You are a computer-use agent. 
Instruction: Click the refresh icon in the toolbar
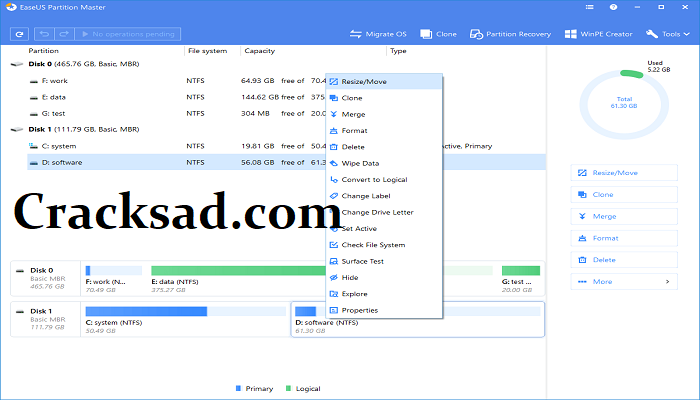tap(19, 34)
